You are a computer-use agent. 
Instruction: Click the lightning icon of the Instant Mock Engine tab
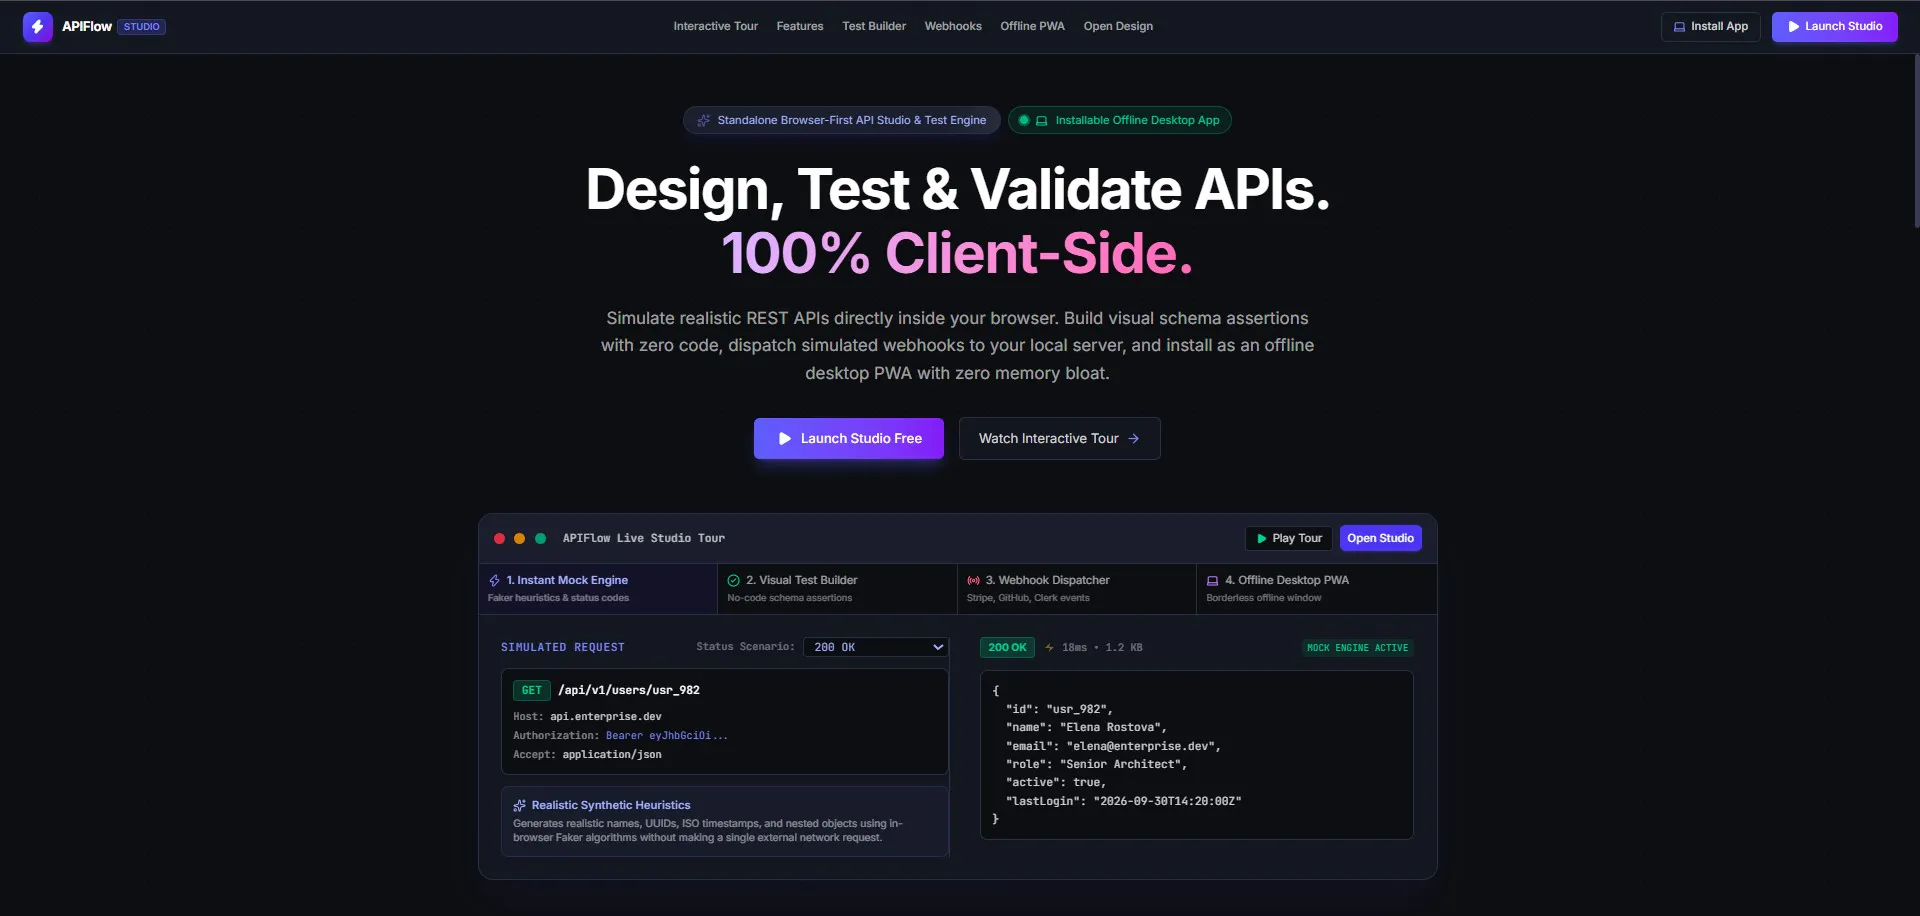(x=494, y=581)
